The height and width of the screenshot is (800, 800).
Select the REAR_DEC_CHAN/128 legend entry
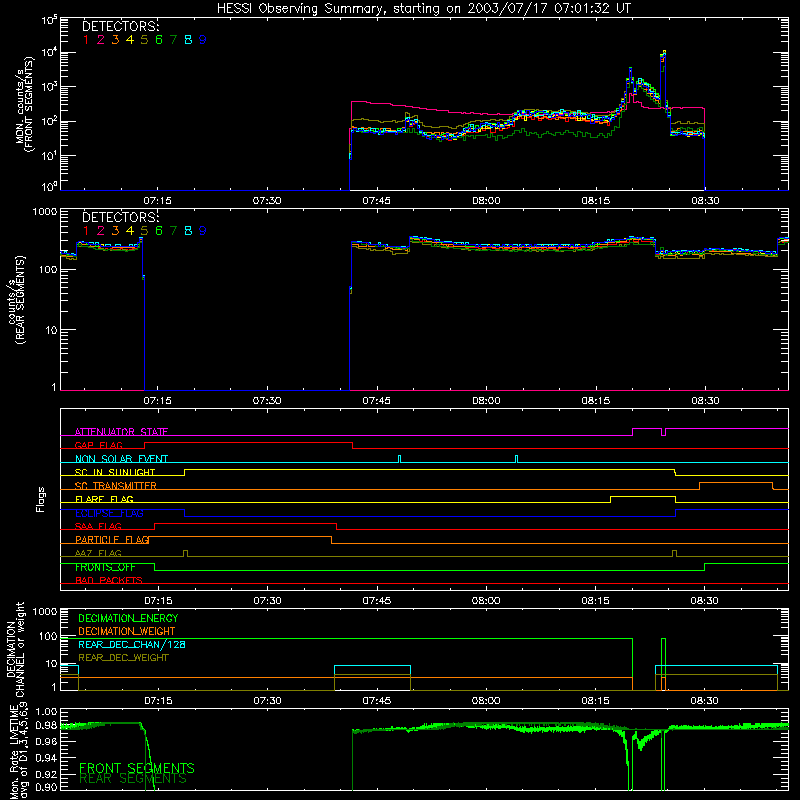132,644
